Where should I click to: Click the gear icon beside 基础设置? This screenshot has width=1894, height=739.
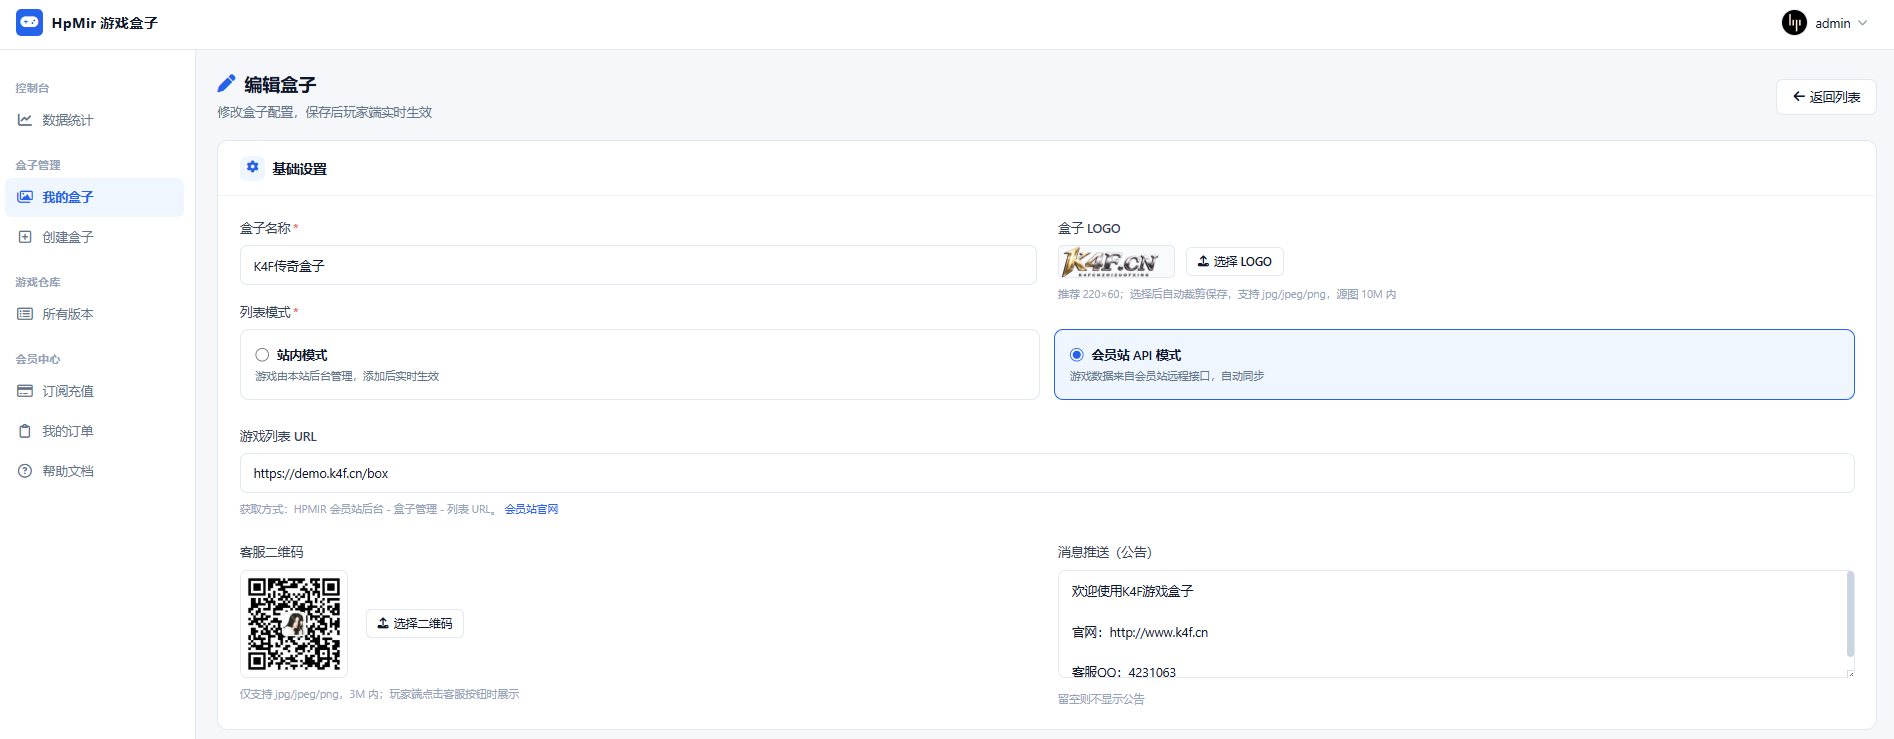click(253, 167)
